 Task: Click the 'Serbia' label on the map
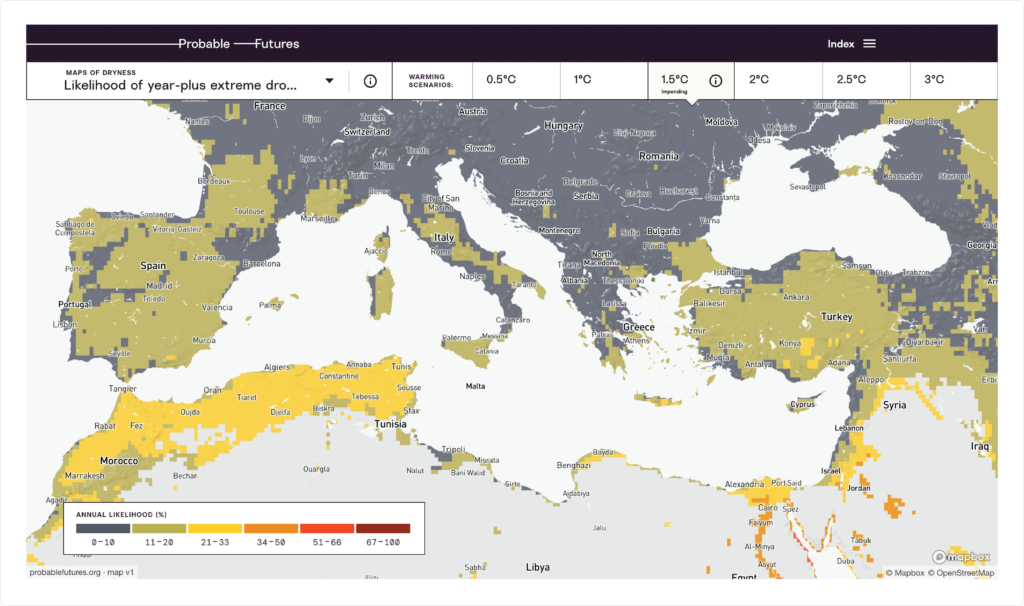click(586, 196)
